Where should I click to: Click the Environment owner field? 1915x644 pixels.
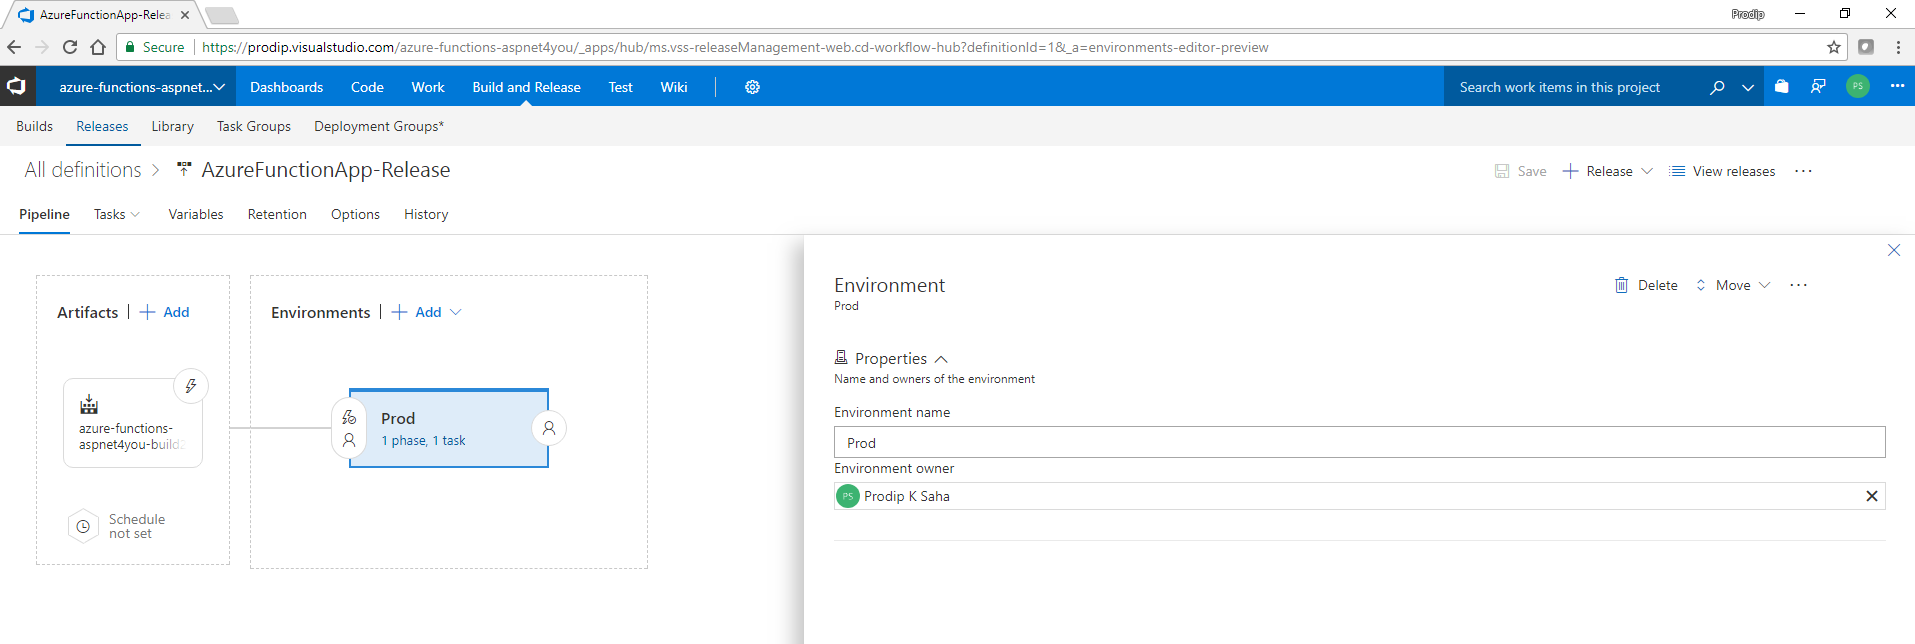1359,496
